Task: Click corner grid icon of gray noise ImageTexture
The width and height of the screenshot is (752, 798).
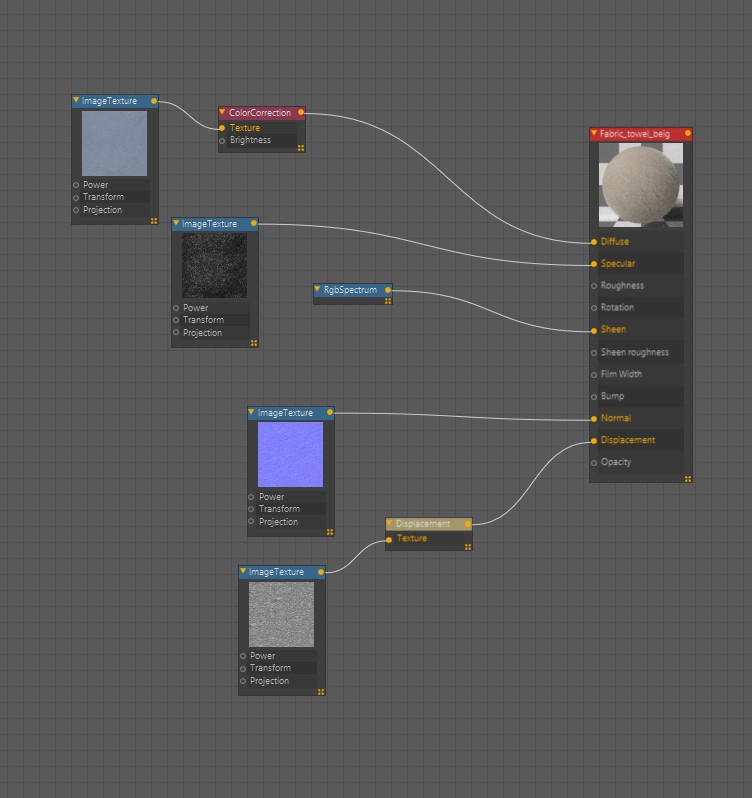Action: (321, 692)
